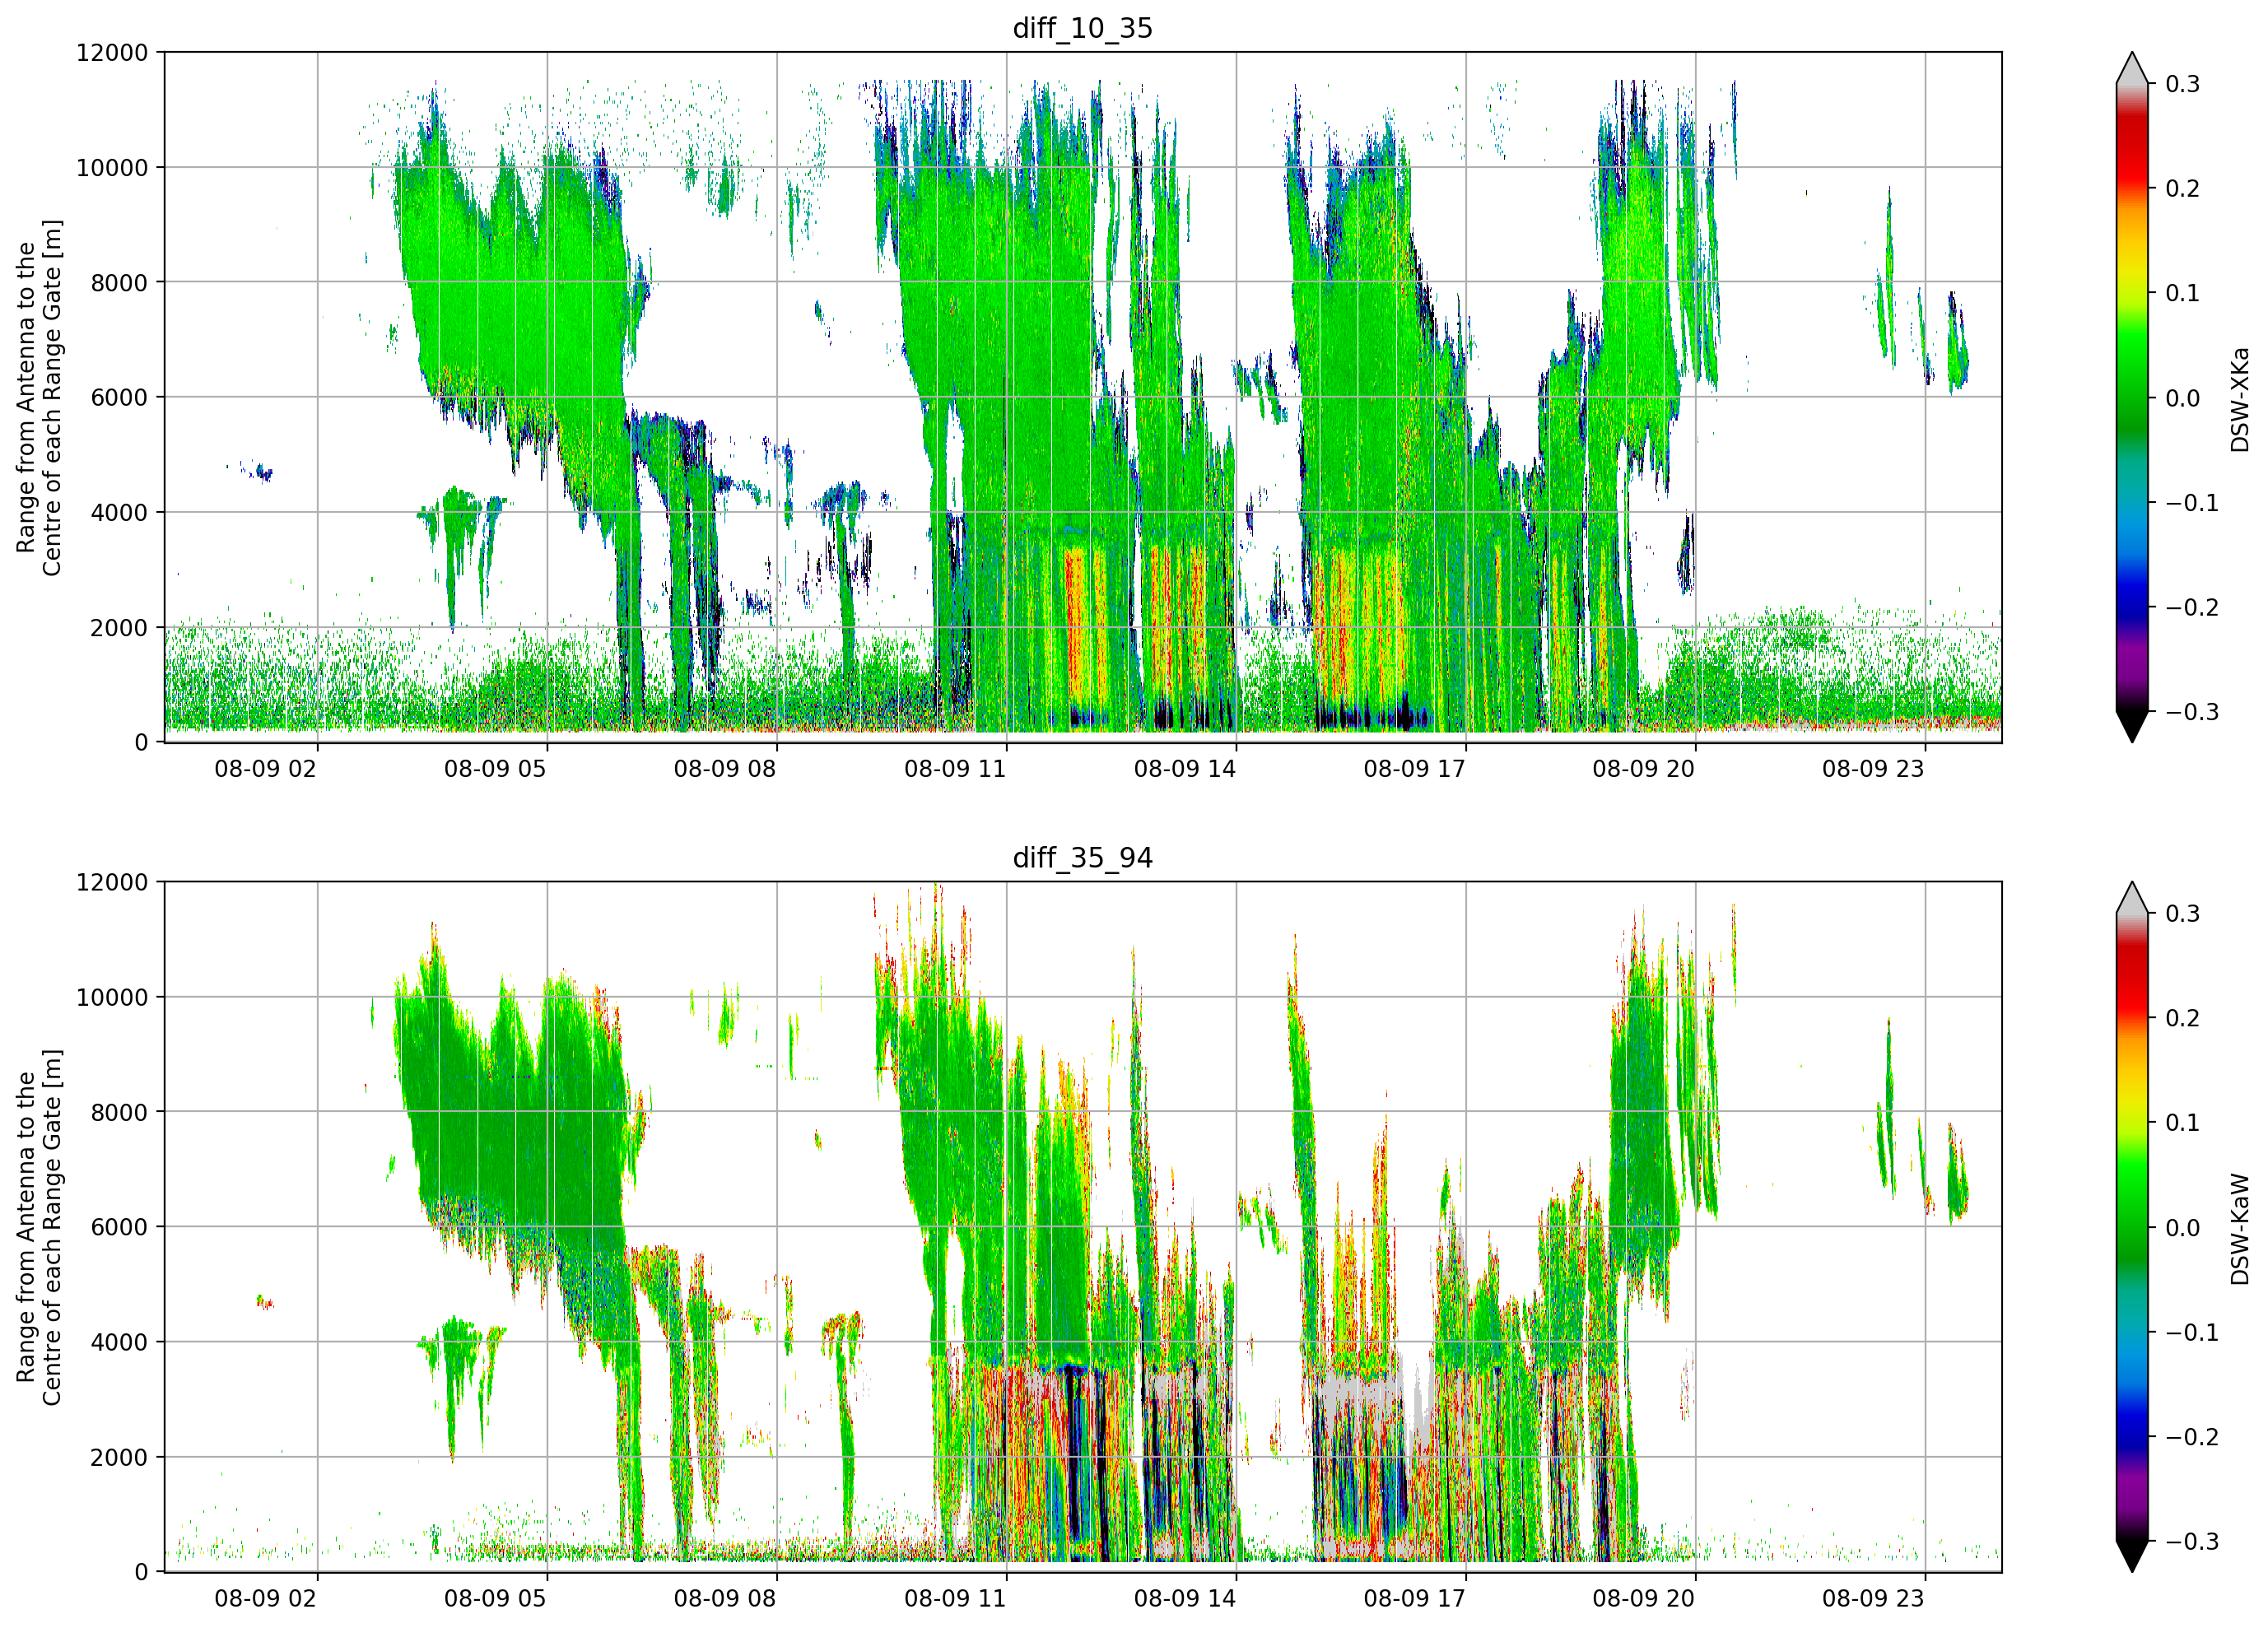Click the 12000 y-tick in diff_35_94
This screenshot has width=2268, height=1628.
112,882
